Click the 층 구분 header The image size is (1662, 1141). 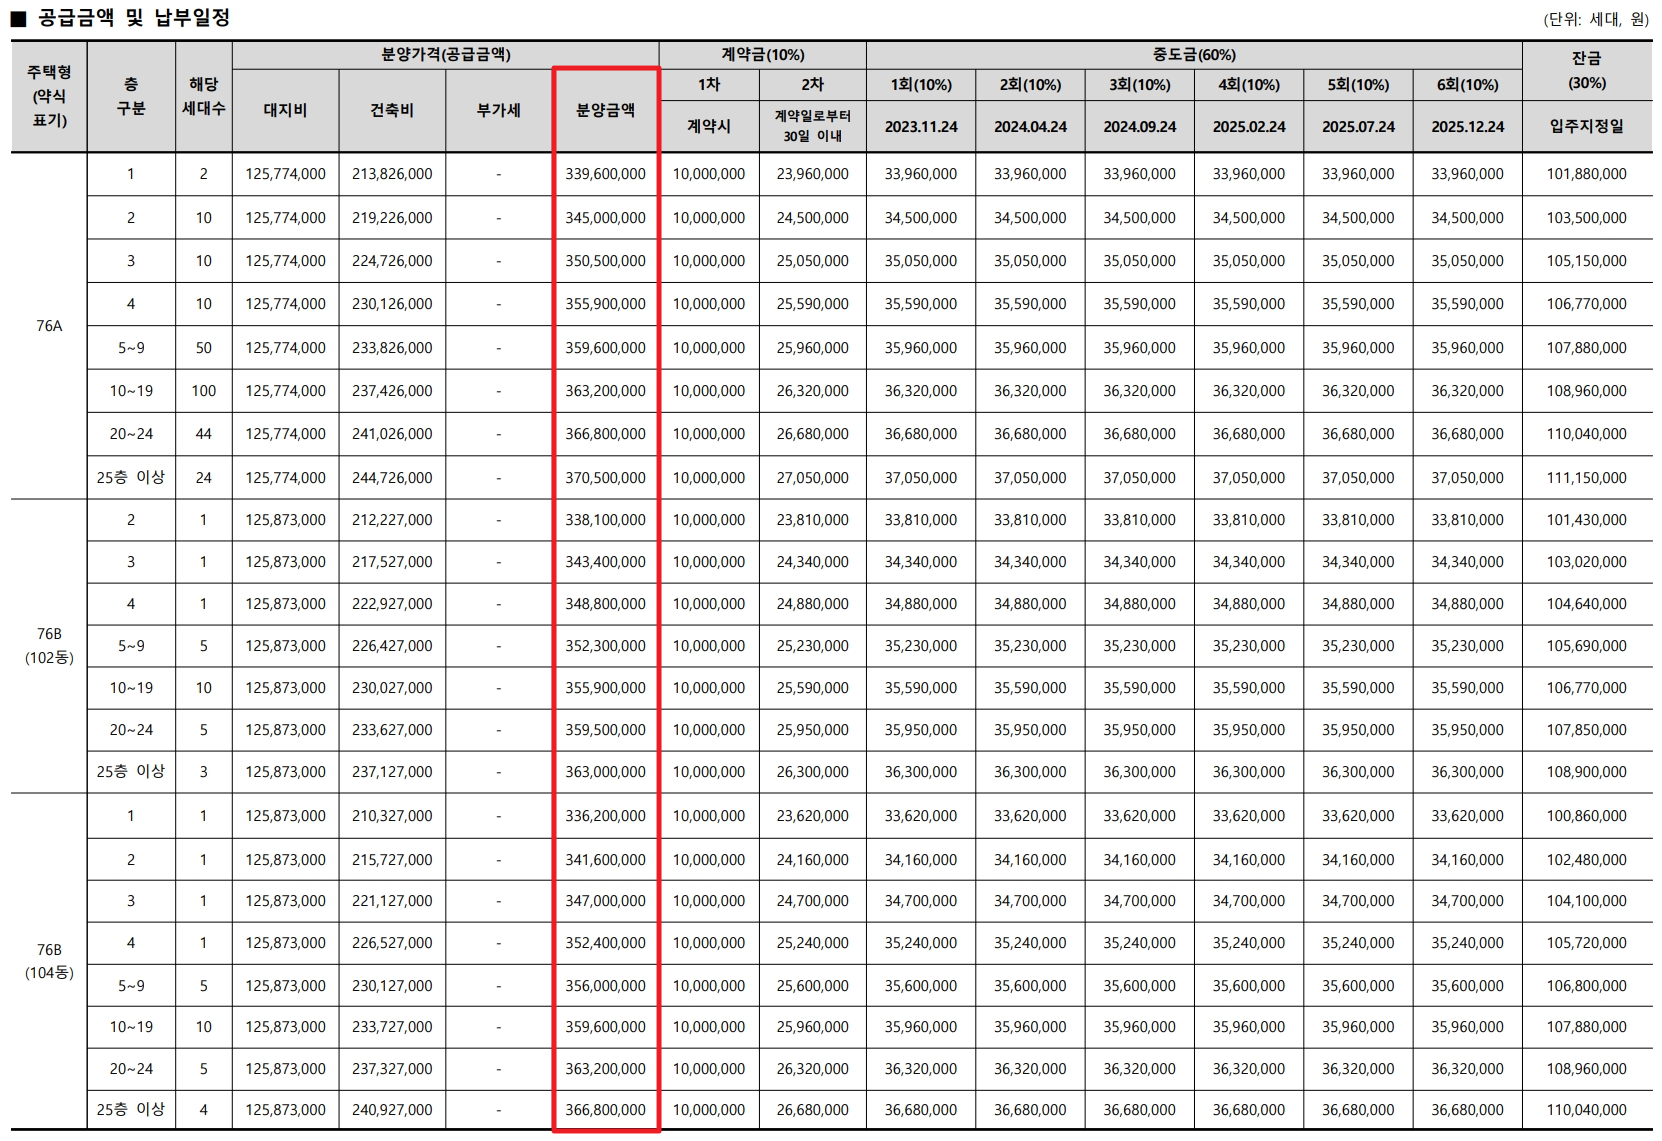(131, 96)
